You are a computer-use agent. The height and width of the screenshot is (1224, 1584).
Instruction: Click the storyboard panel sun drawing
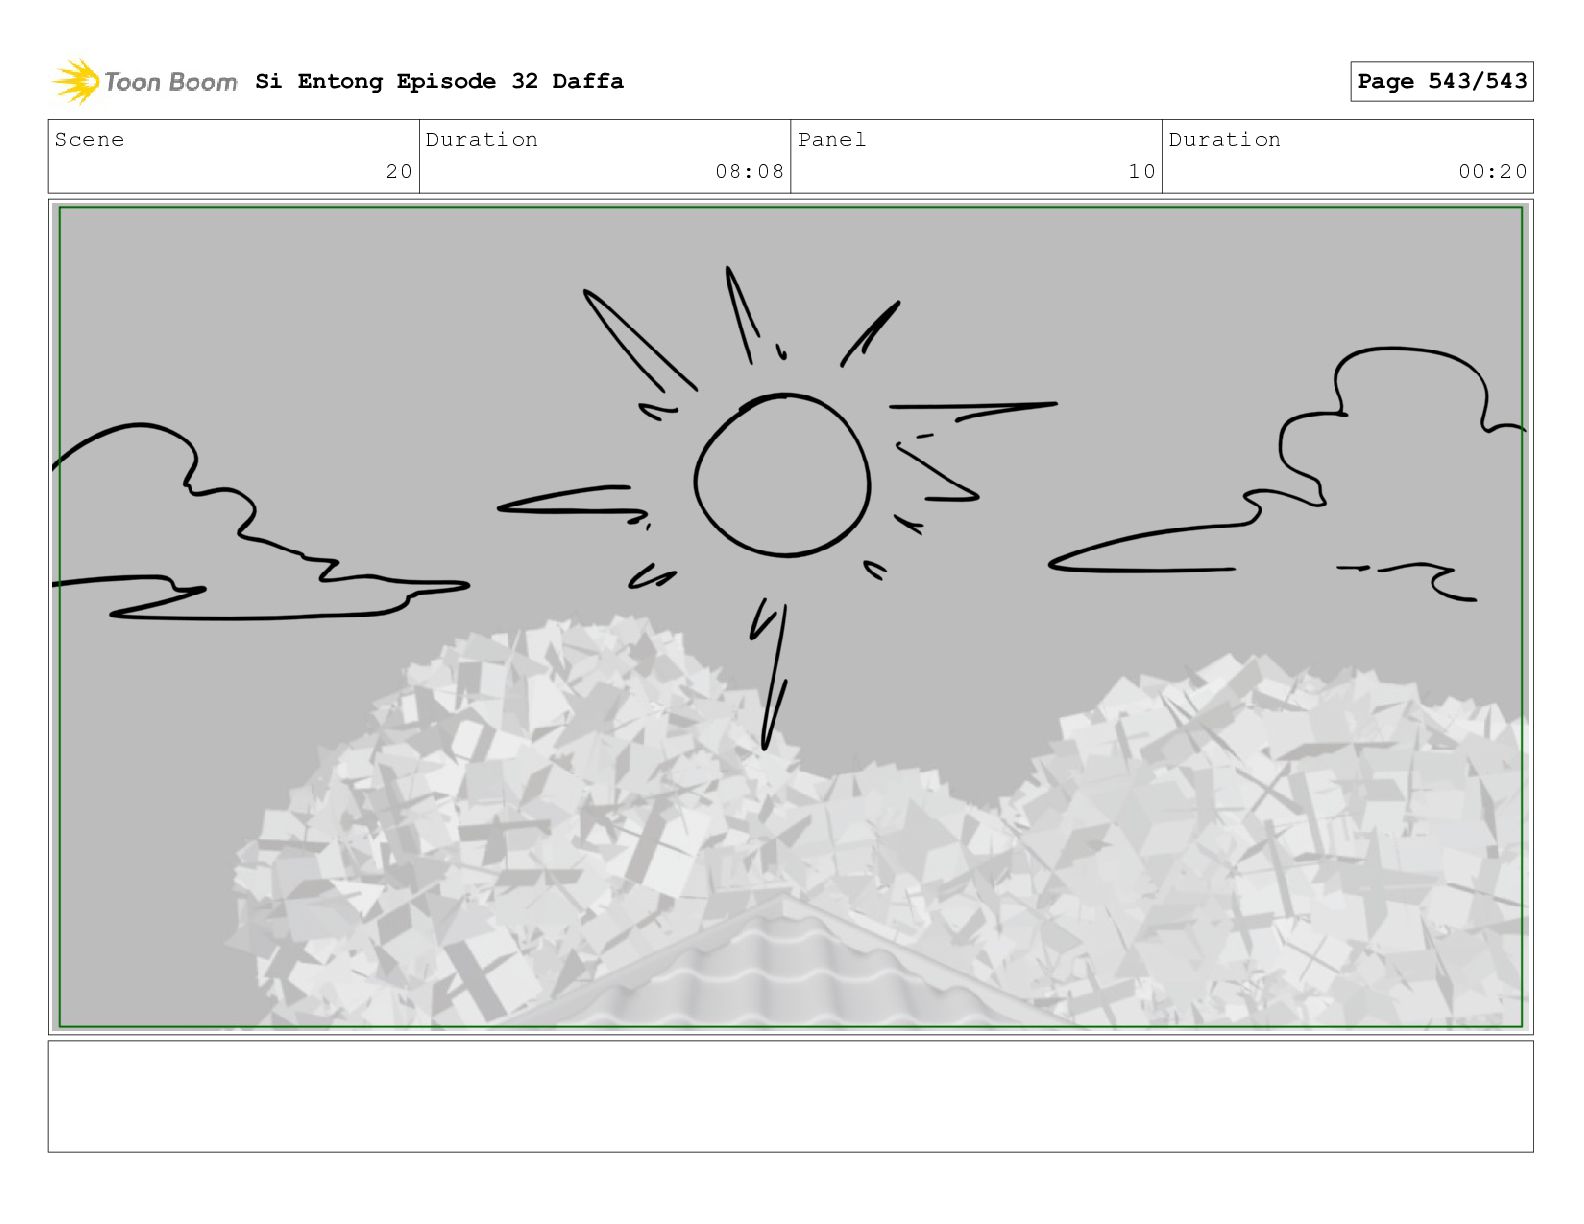point(782,476)
